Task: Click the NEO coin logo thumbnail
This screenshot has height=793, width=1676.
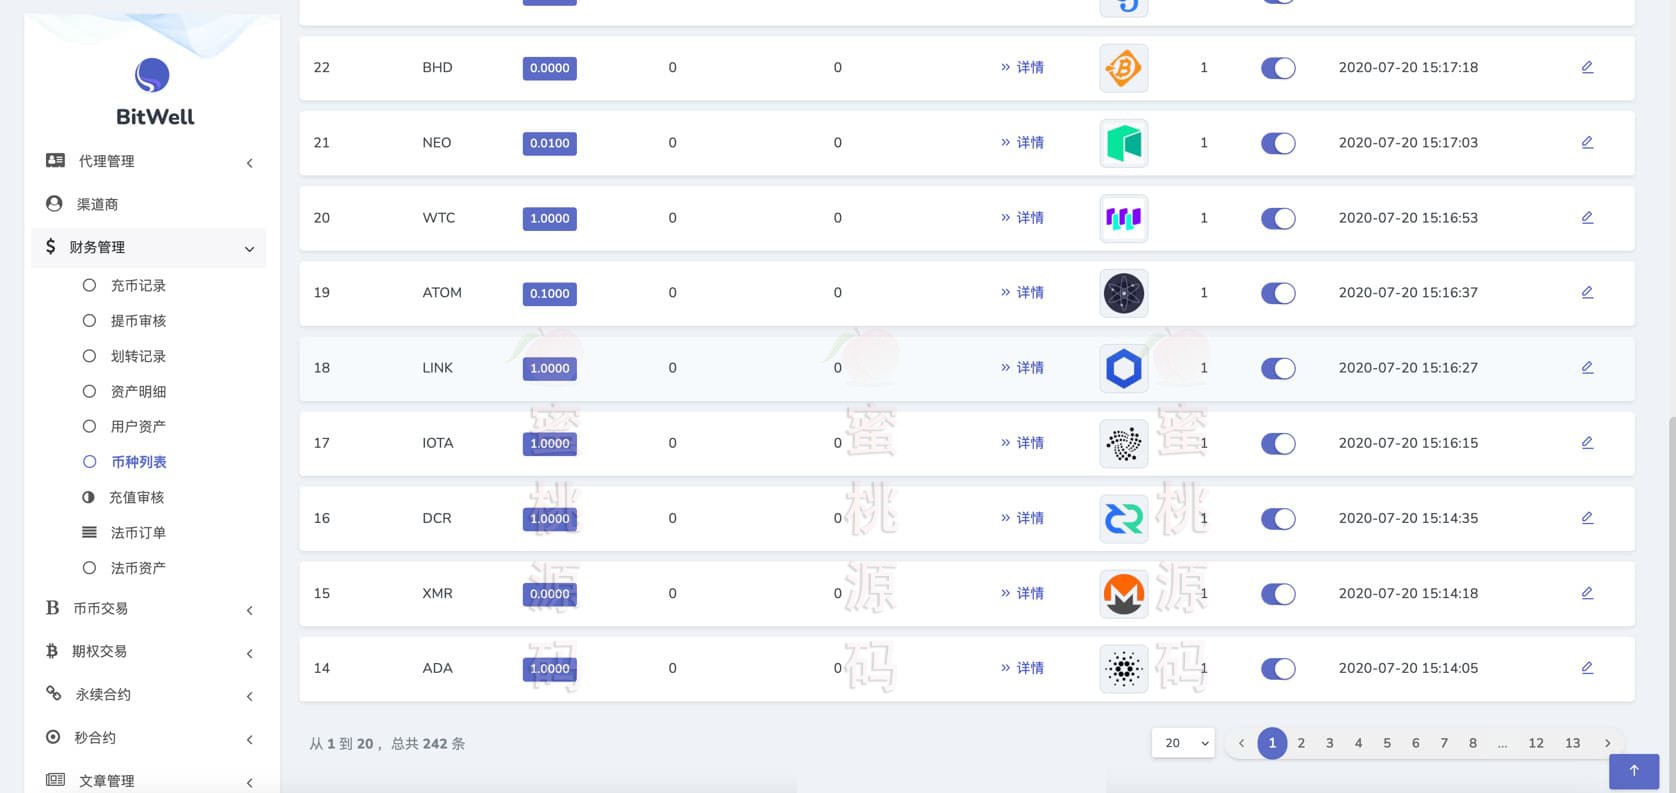Action: tap(1123, 143)
